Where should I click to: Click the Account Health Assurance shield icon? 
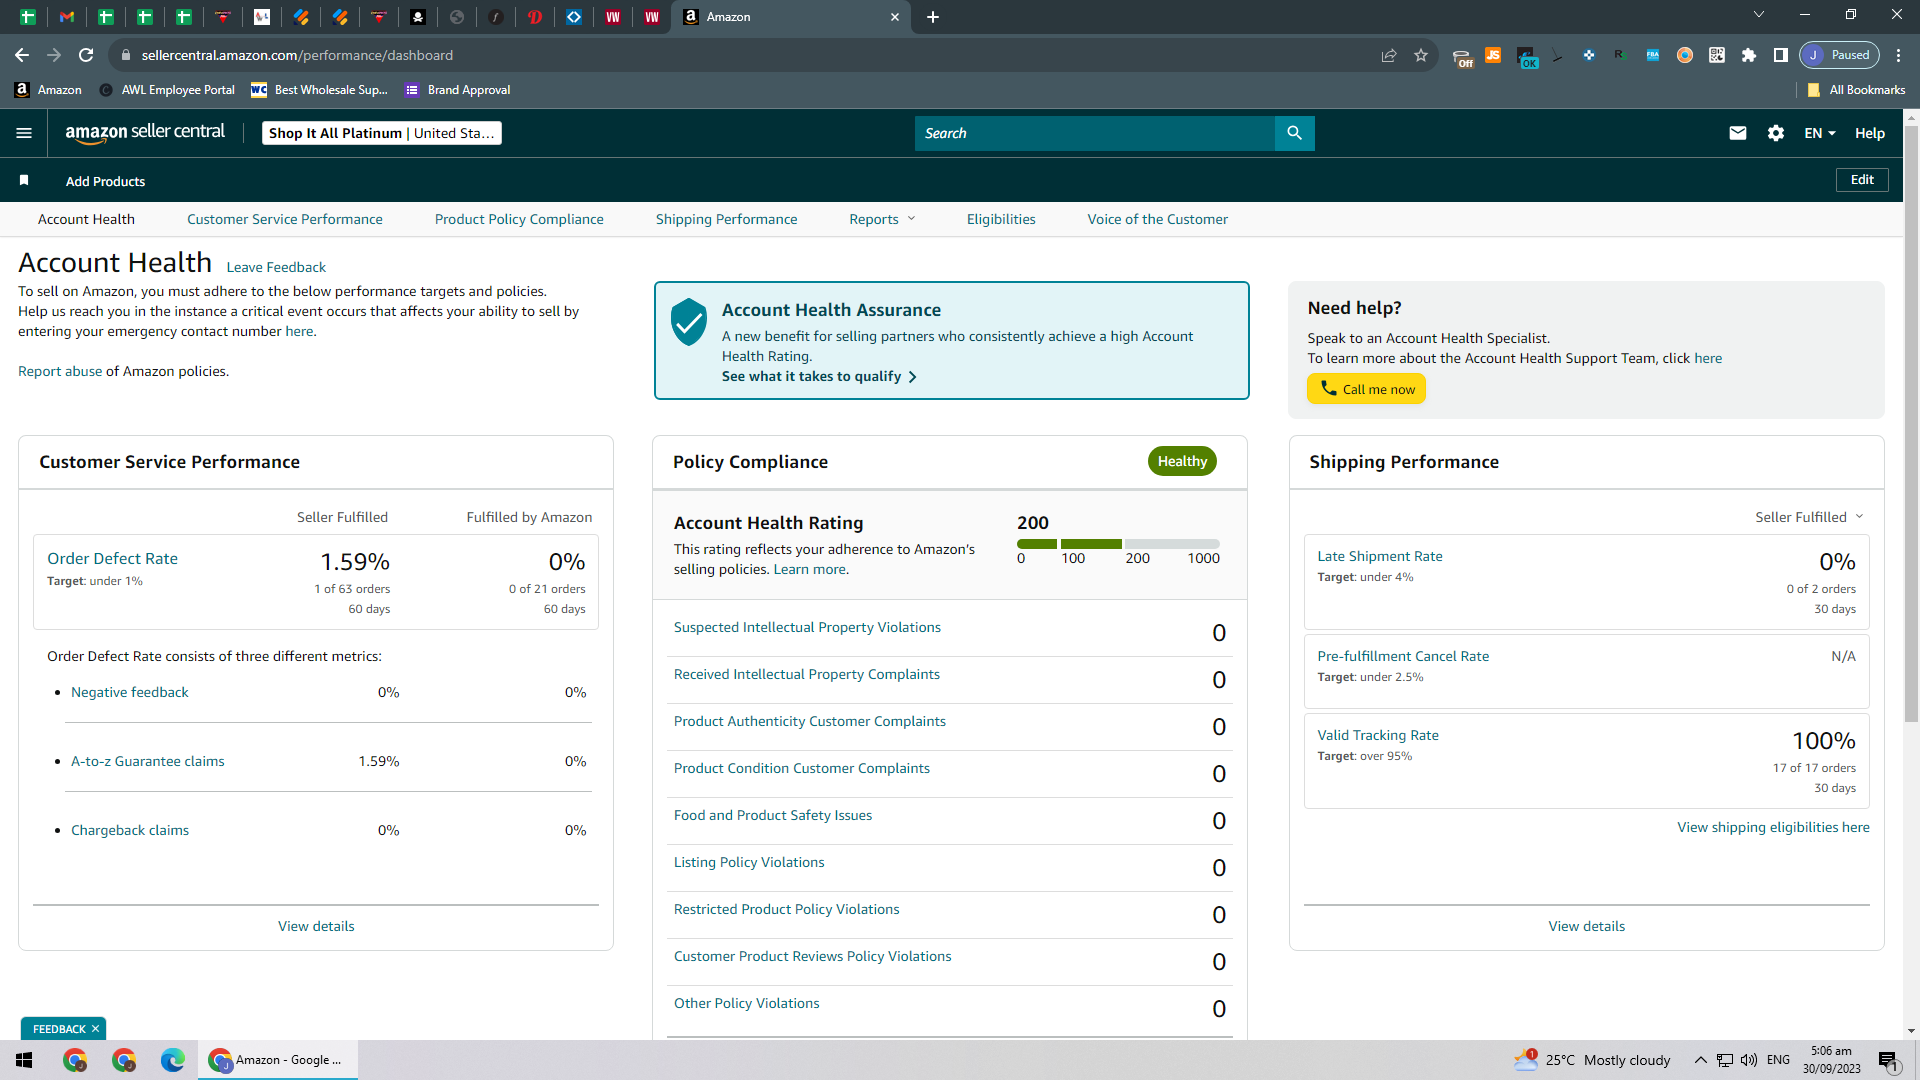point(689,322)
